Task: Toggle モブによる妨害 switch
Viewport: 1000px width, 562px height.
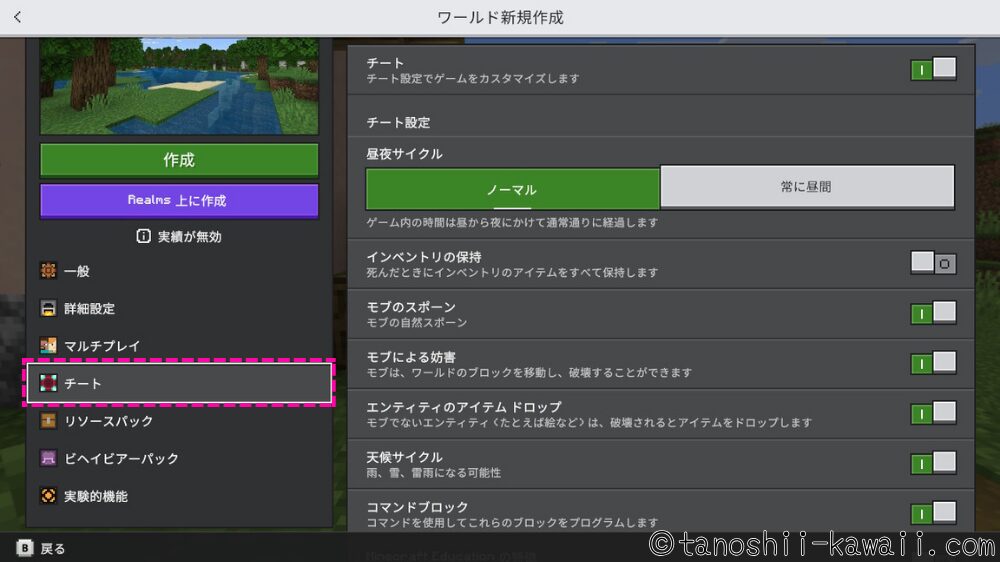Action: [933, 363]
